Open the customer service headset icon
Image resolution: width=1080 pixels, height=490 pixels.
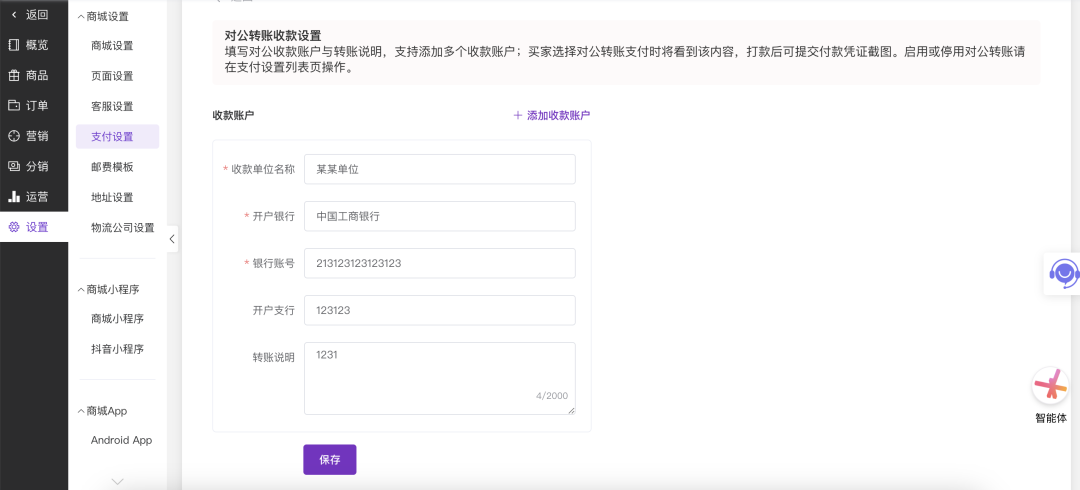(x=1063, y=274)
